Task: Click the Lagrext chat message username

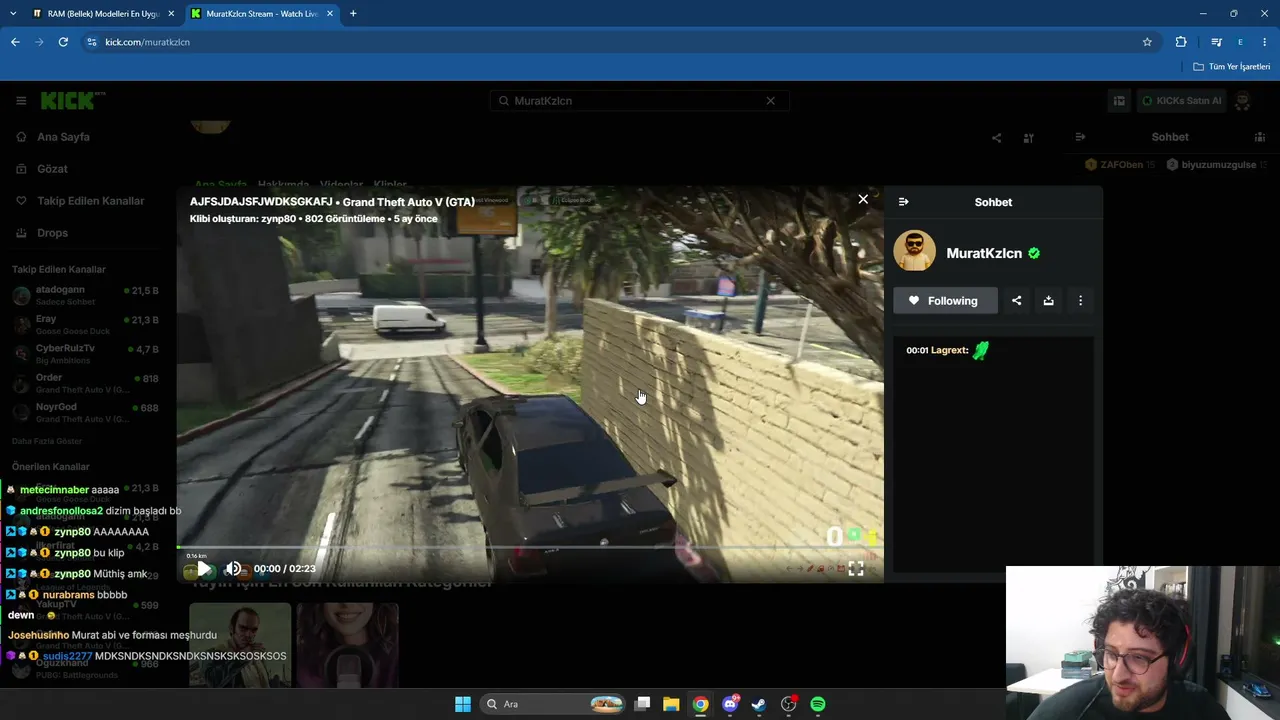Action: [949, 351]
